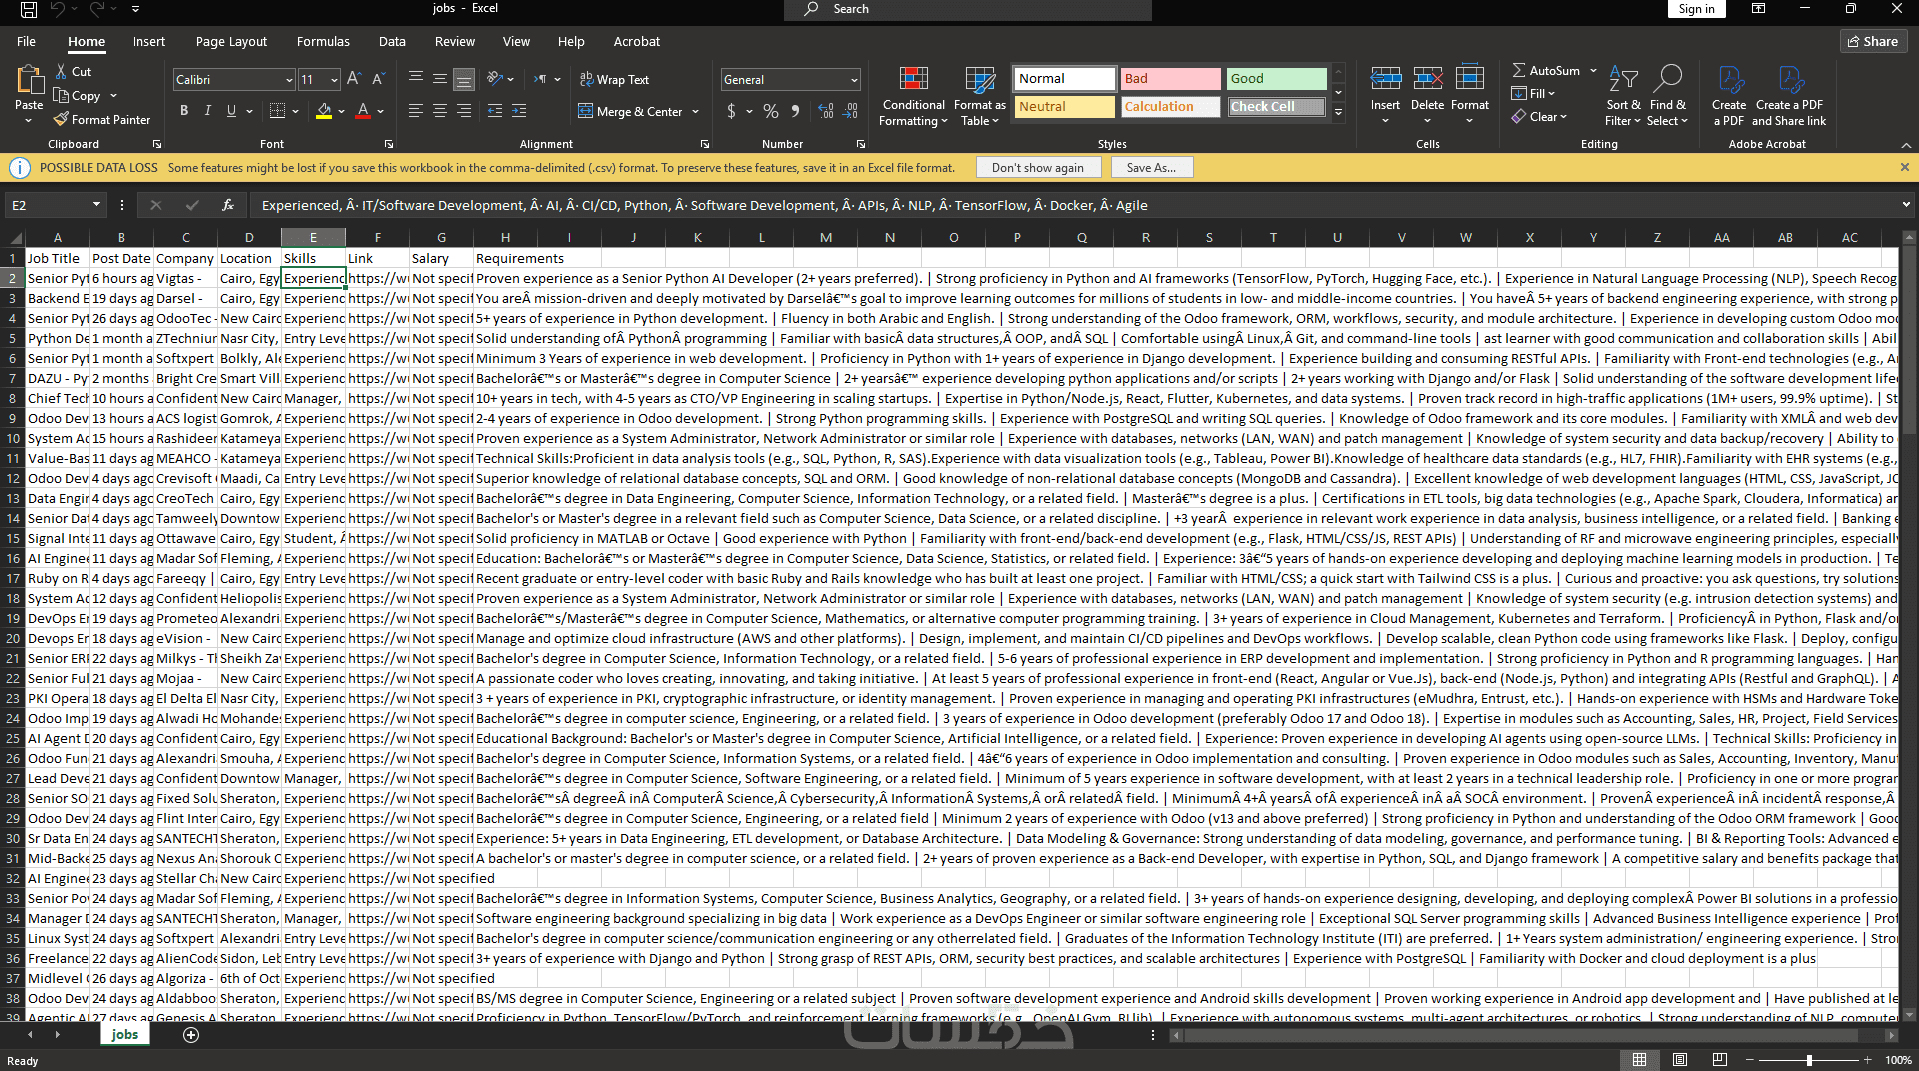Click Don't show again button
This screenshot has height=1071, width=1919.
click(1037, 168)
